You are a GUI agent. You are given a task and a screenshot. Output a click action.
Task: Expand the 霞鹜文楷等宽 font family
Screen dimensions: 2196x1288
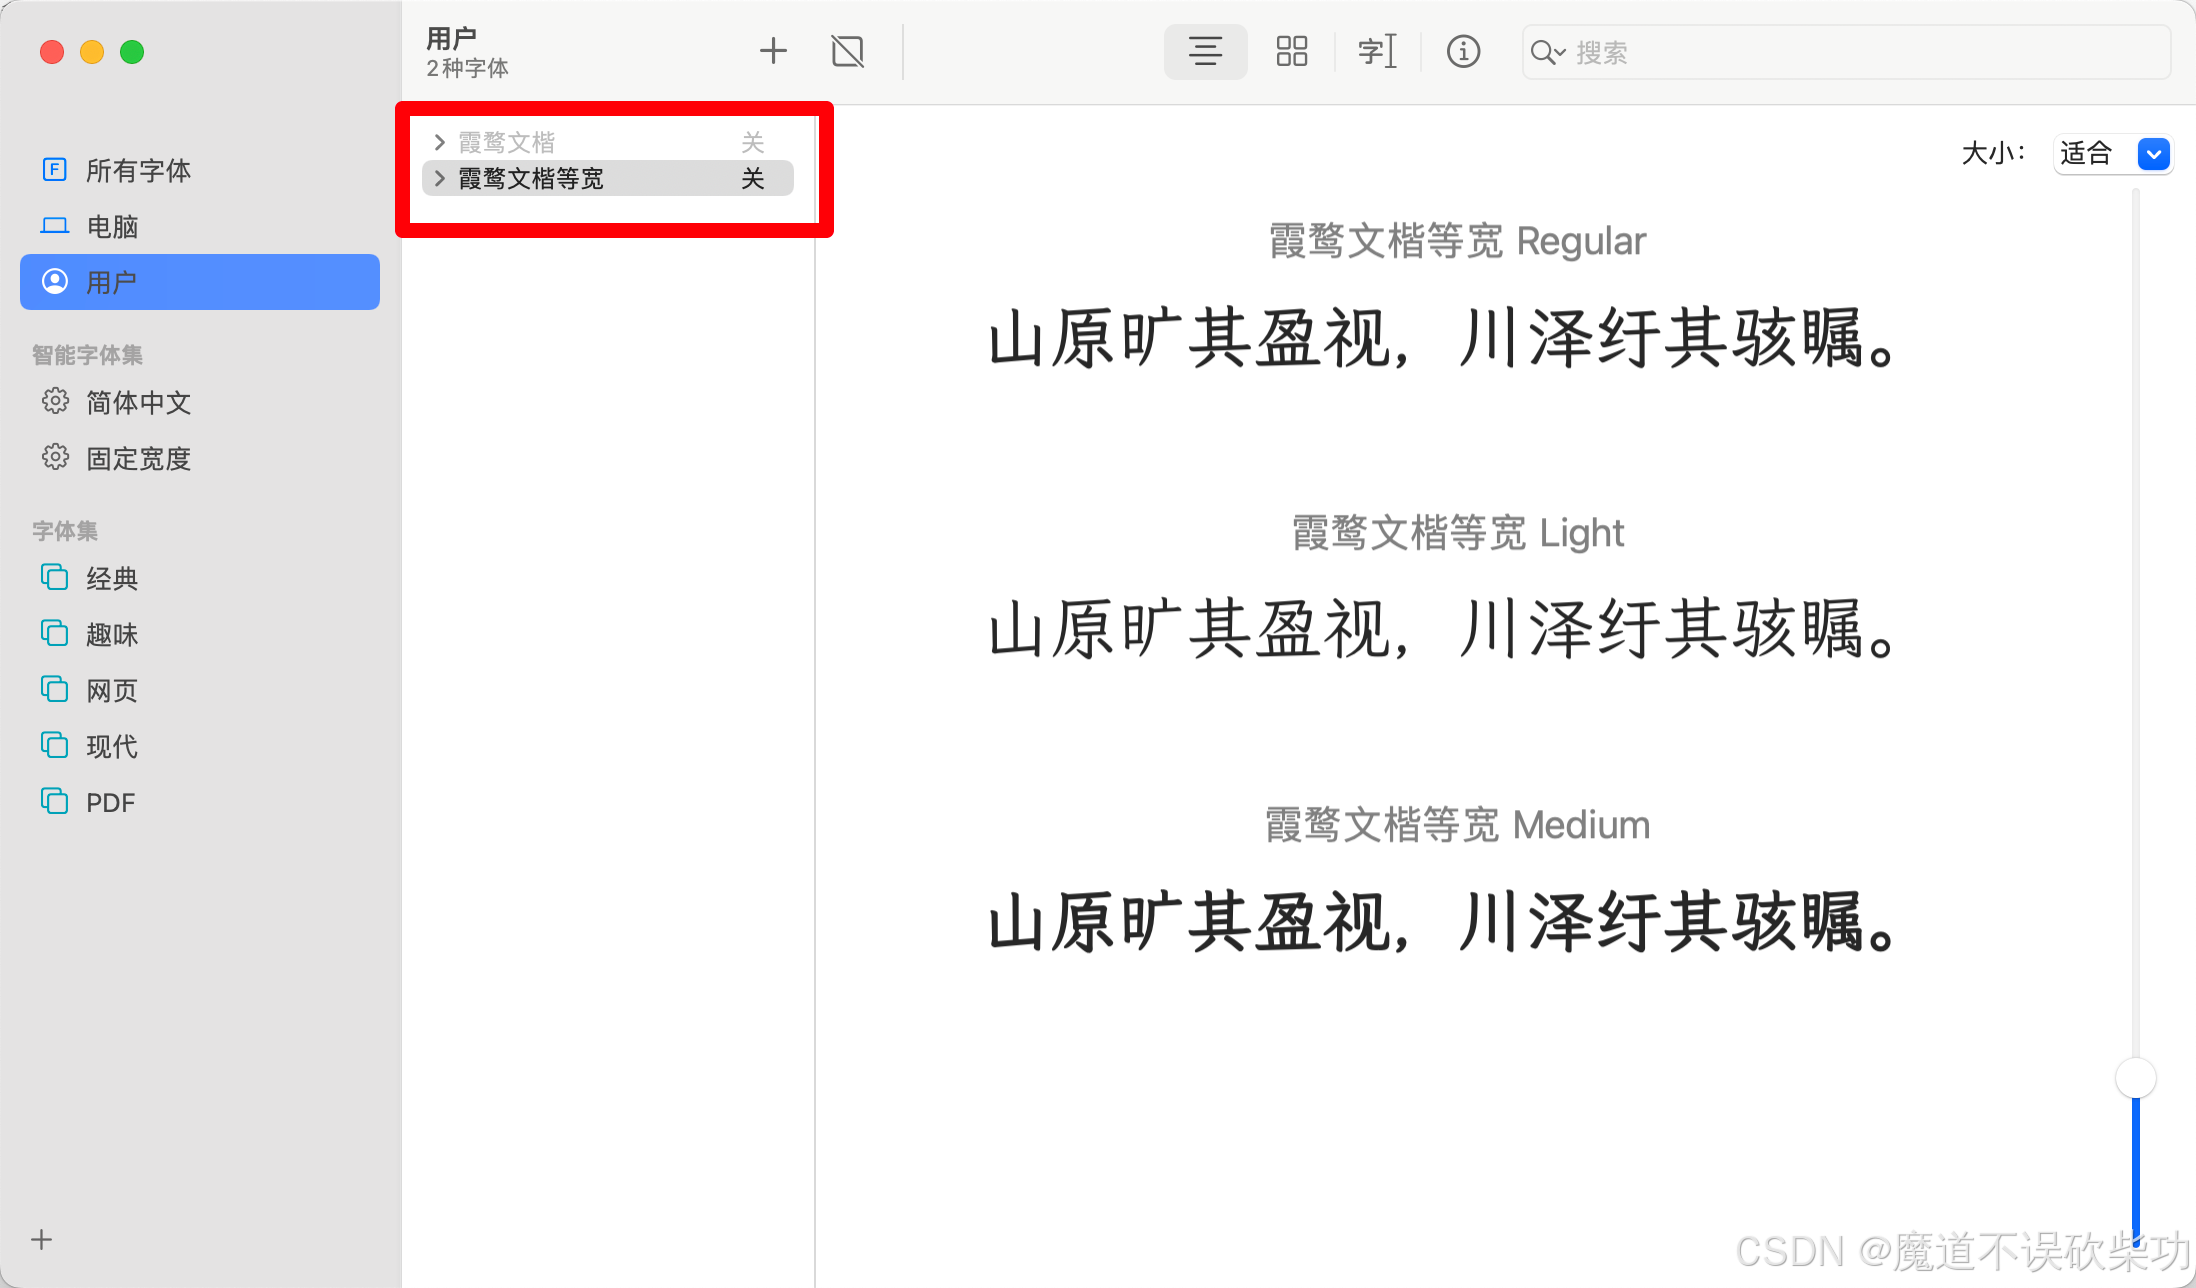(439, 179)
